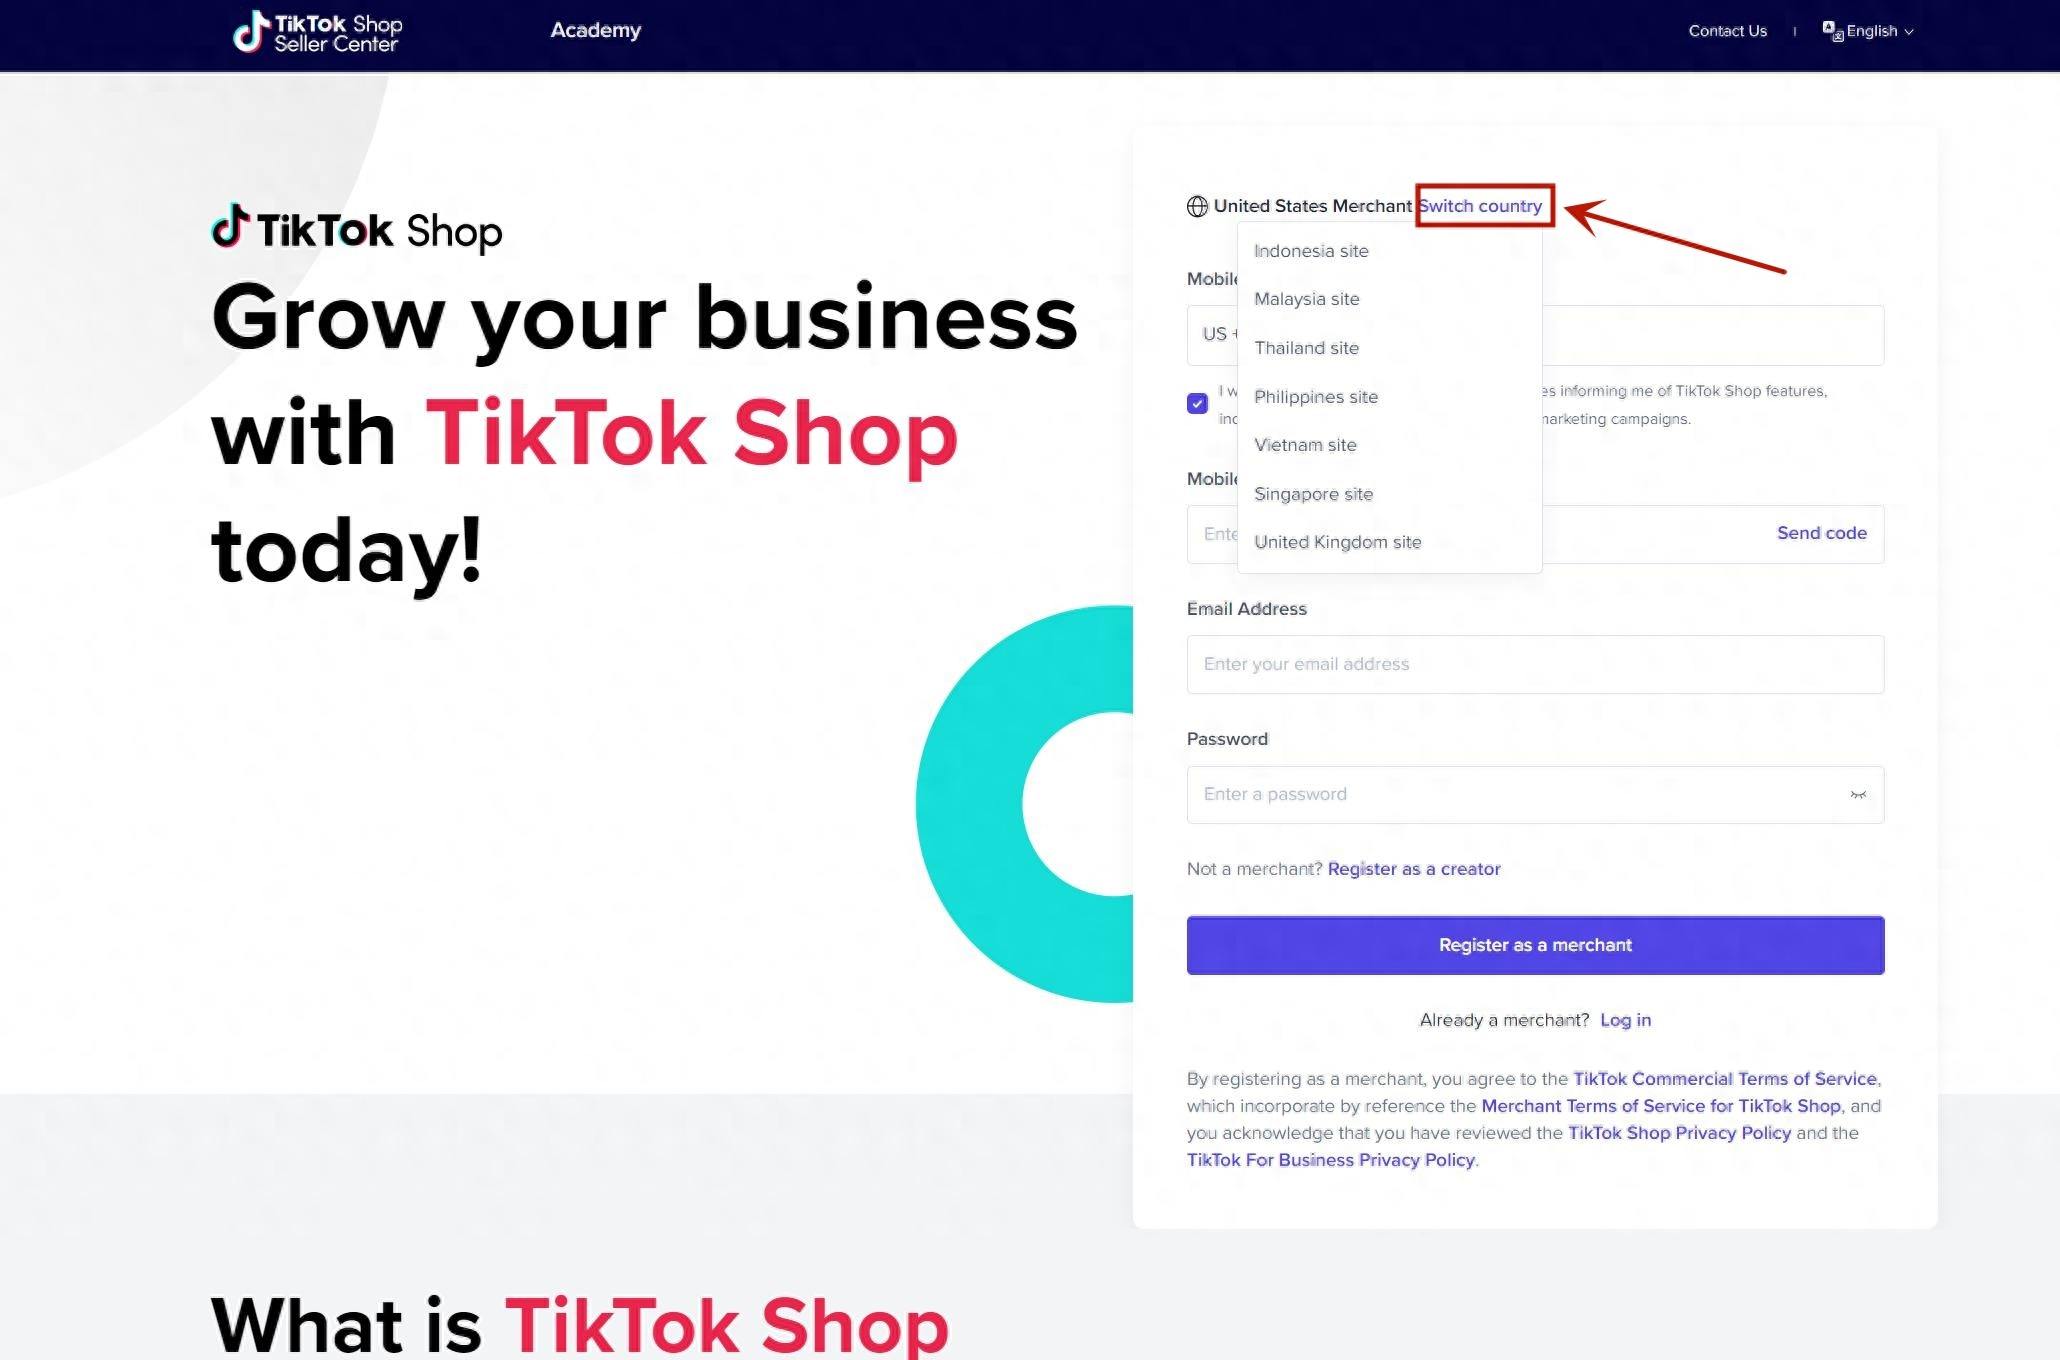Click the Register as a creator link
2060x1360 pixels.
[x=1413, y=870]
